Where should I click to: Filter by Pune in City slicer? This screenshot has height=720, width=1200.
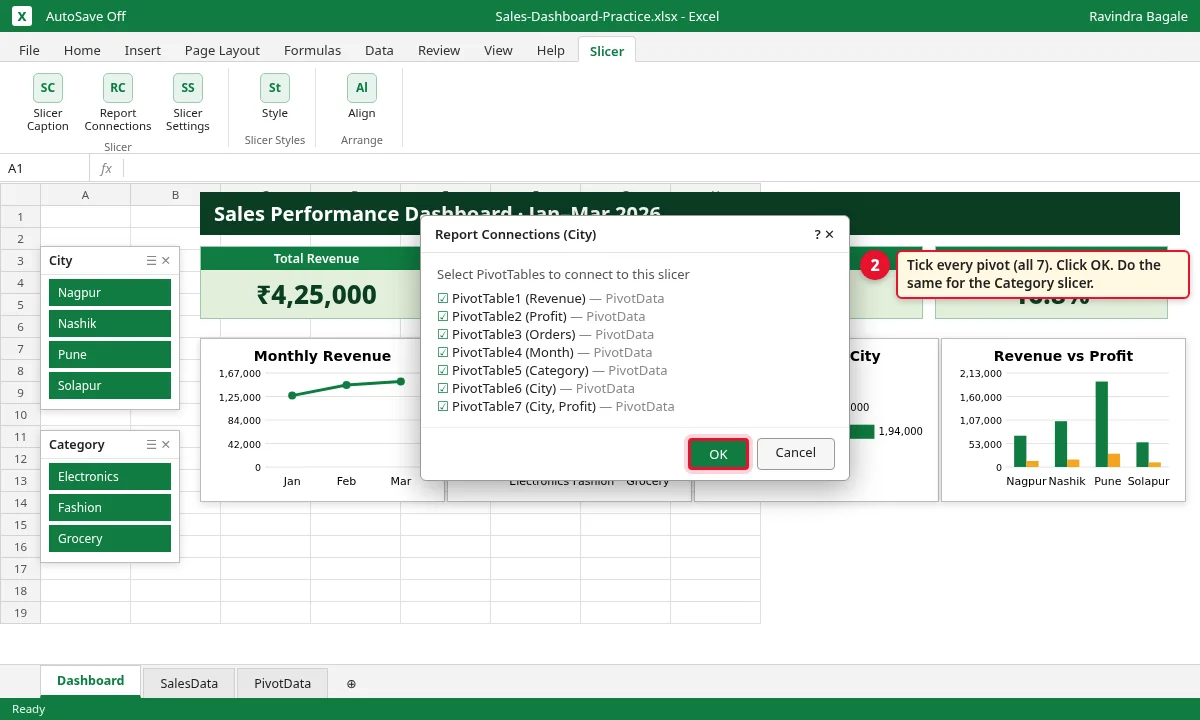pyautogui.click(x=110, y=355)
